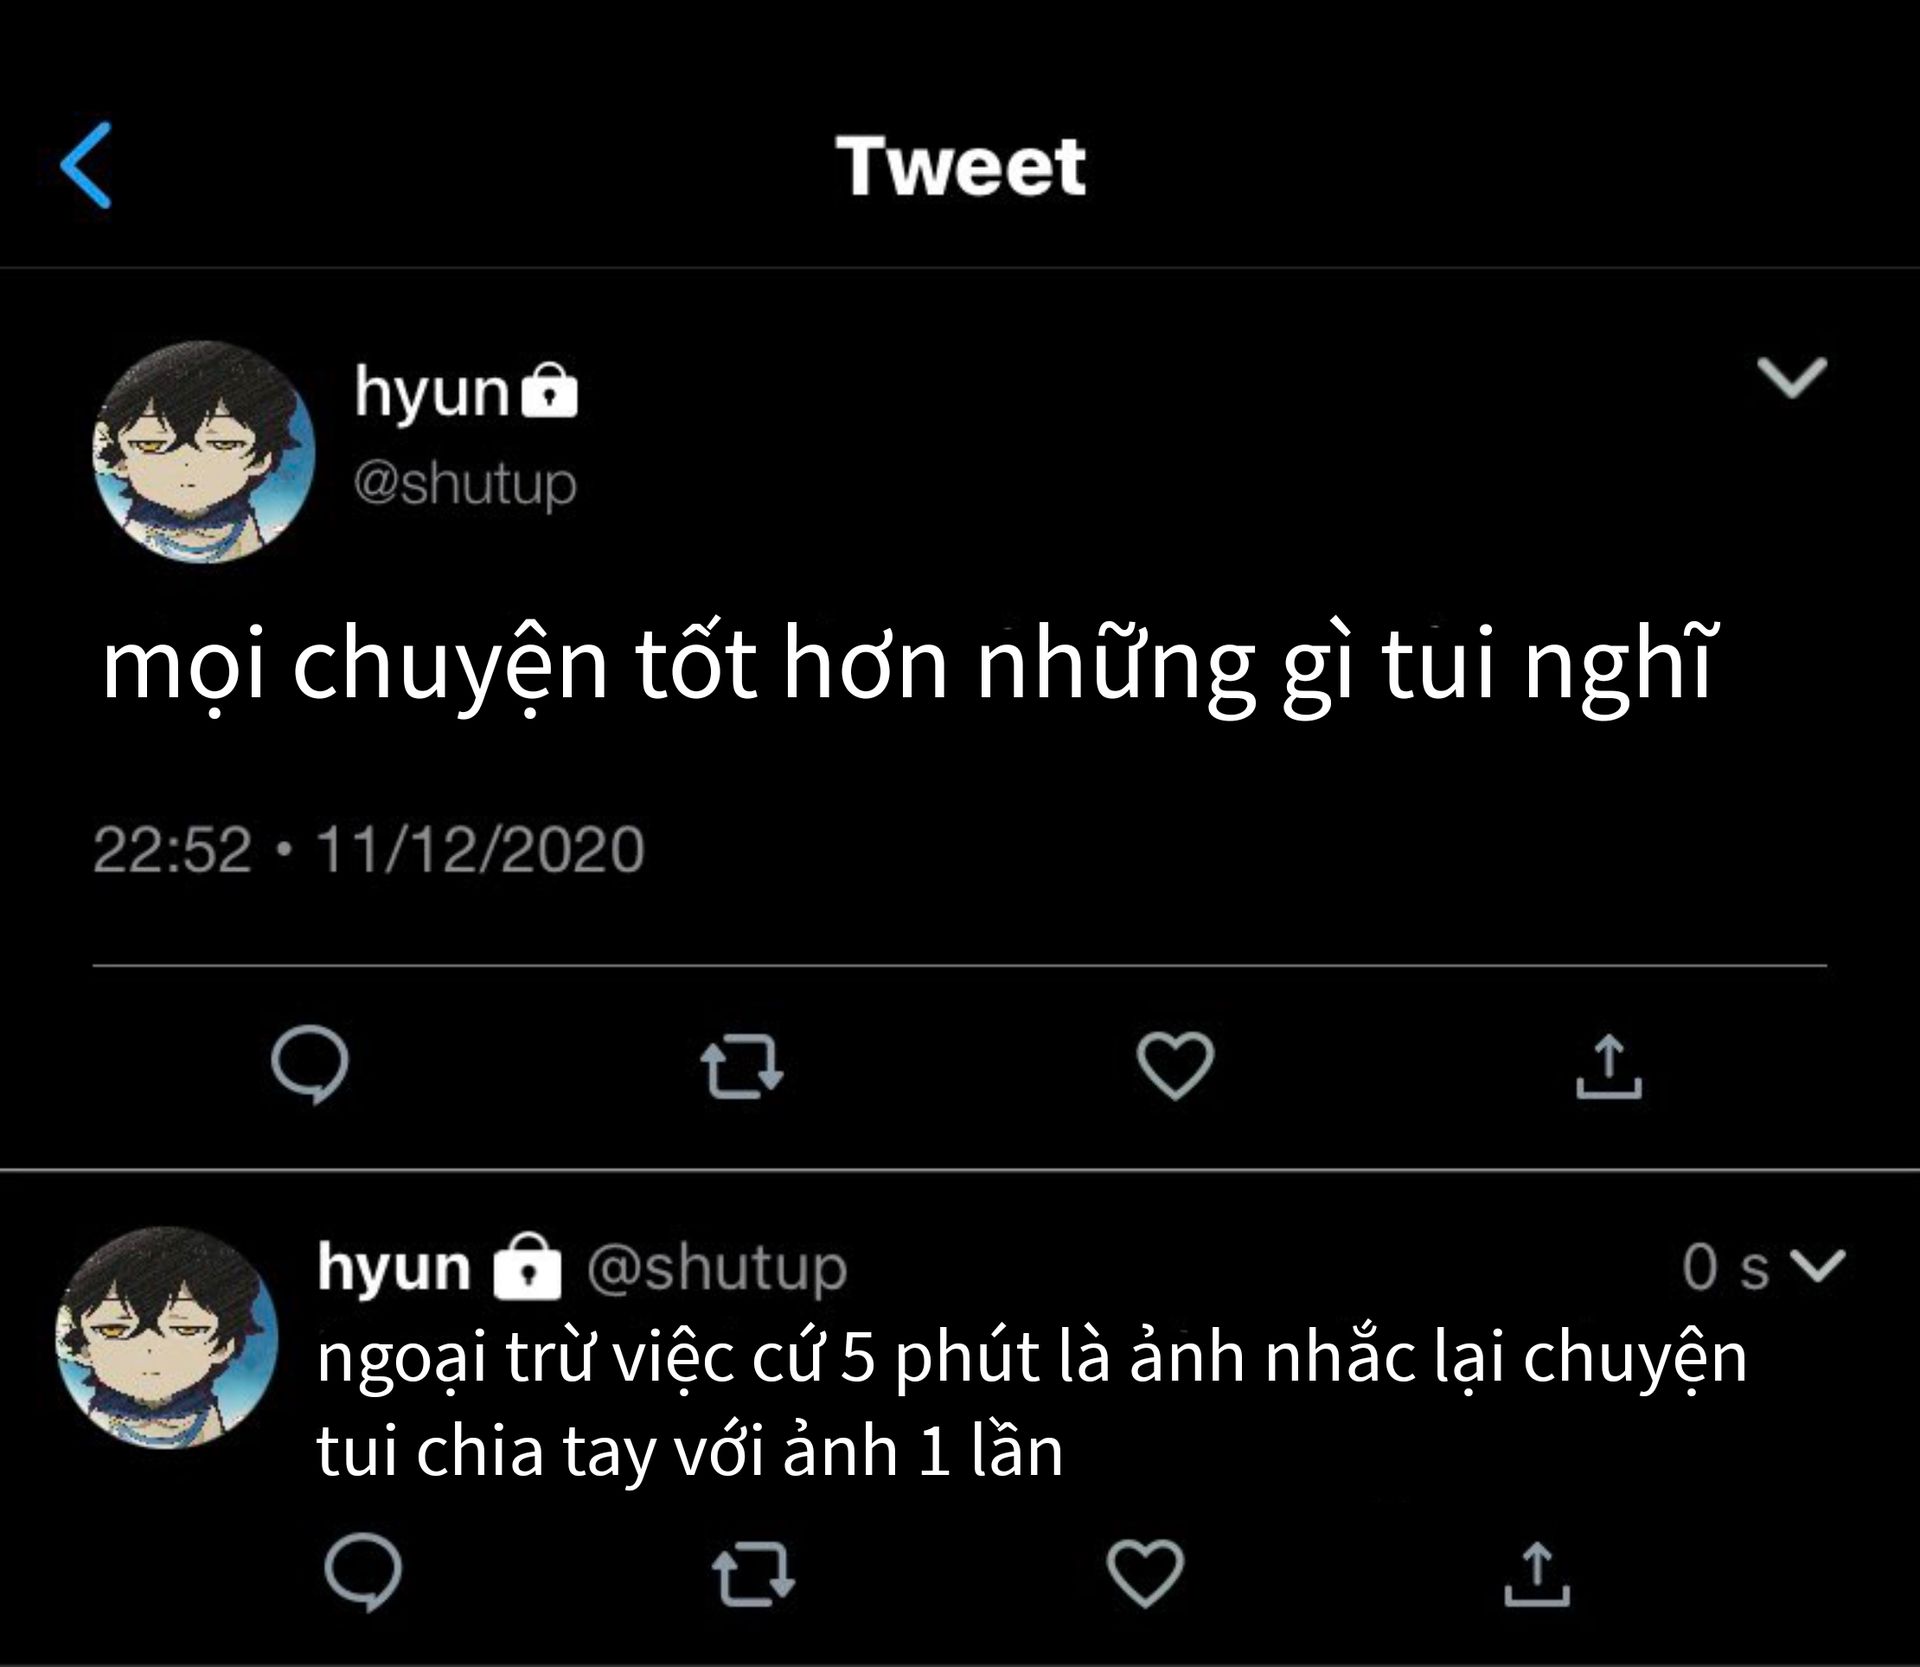Tap the bold hyun name in reply
The image size is (1920, 1667).
[394, 1268]
